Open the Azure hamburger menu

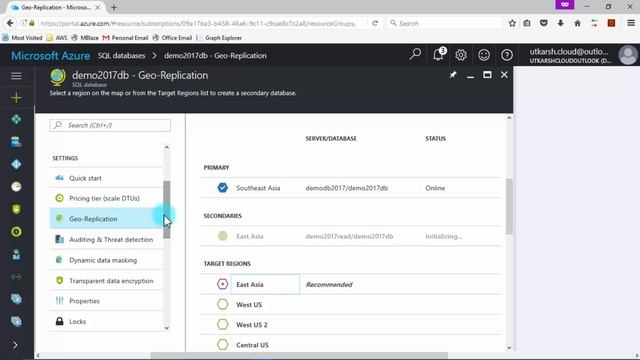tap(16, 76)
